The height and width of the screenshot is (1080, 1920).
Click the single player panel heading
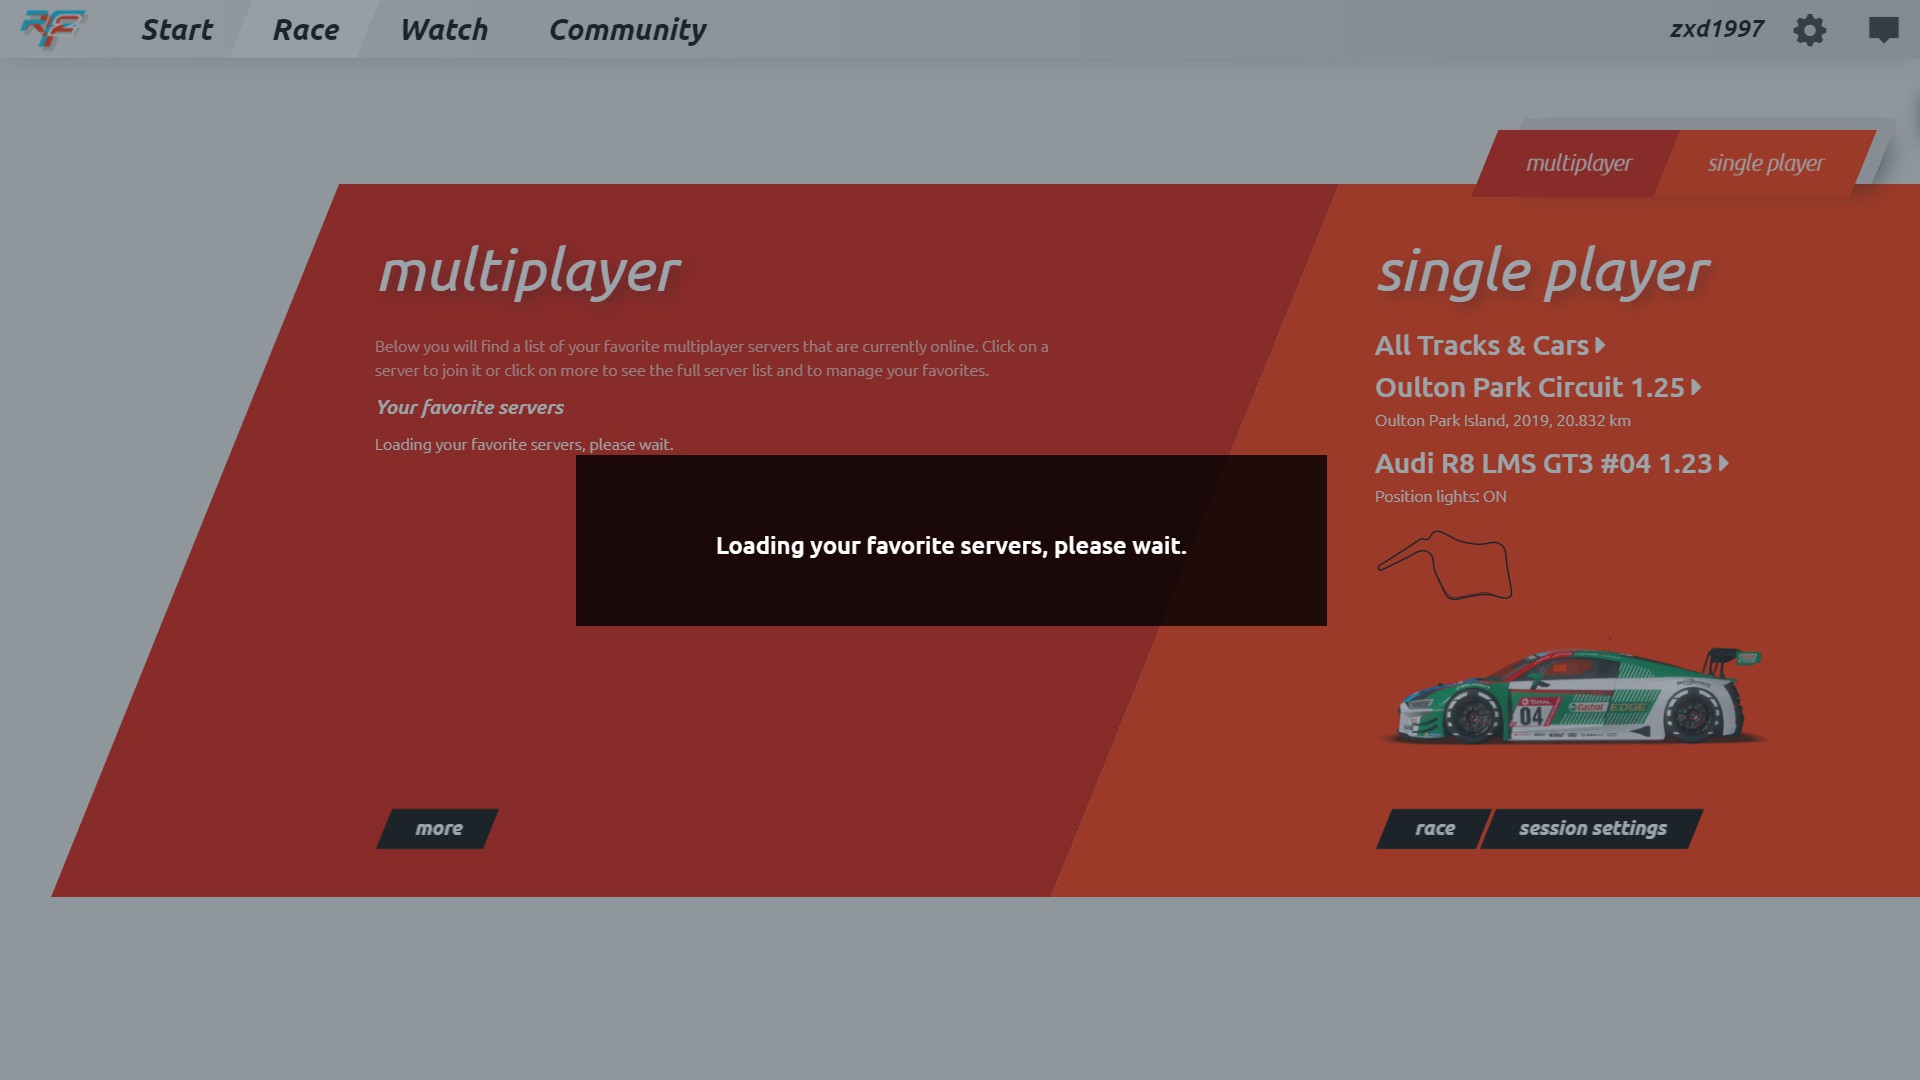click(x=1543, y=272)
